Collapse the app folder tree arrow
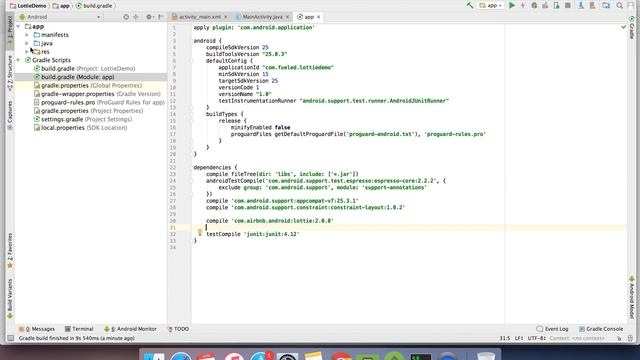Image resolution: width=640 pixels, height=360 pixels. 18,27
